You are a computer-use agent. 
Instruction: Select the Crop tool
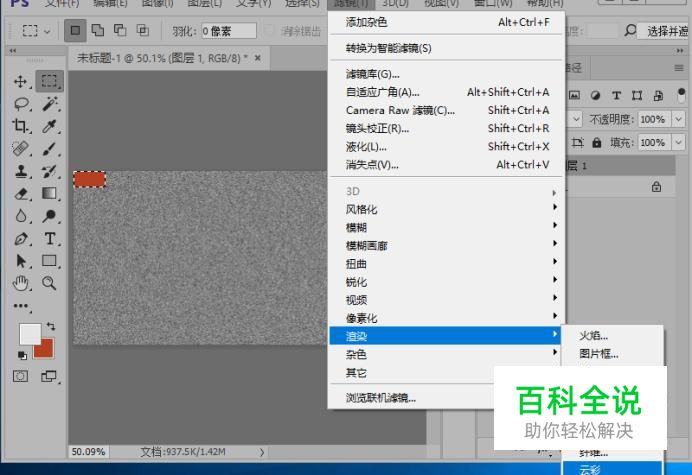(20, 126)
